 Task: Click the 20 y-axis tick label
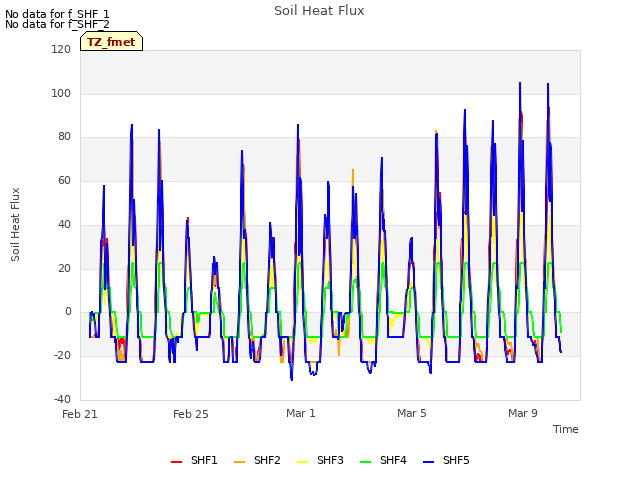coord(64,269)
